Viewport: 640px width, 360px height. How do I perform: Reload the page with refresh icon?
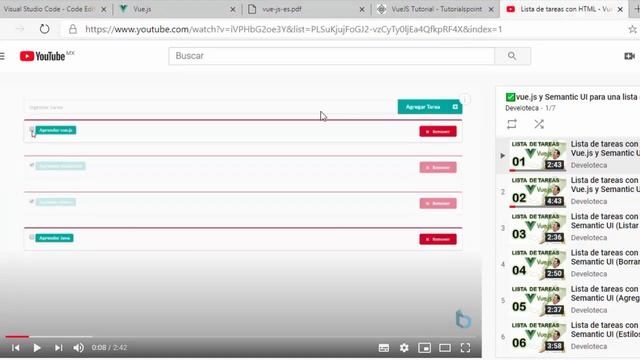click(x=44, y=29)
